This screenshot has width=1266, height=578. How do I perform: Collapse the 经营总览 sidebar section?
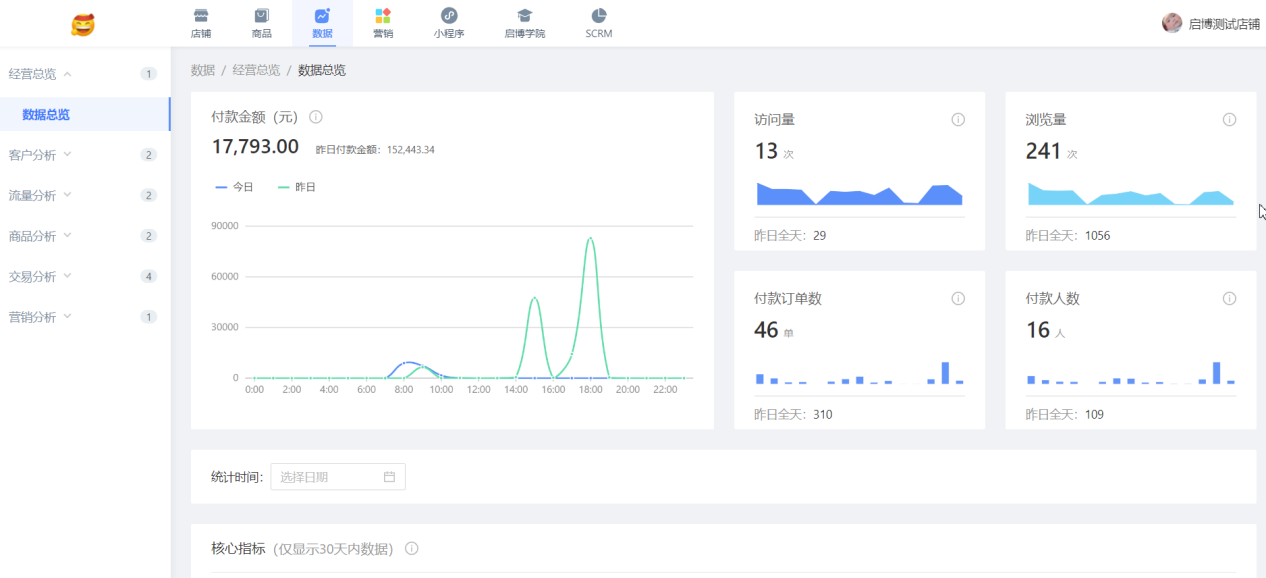(40, 74)
